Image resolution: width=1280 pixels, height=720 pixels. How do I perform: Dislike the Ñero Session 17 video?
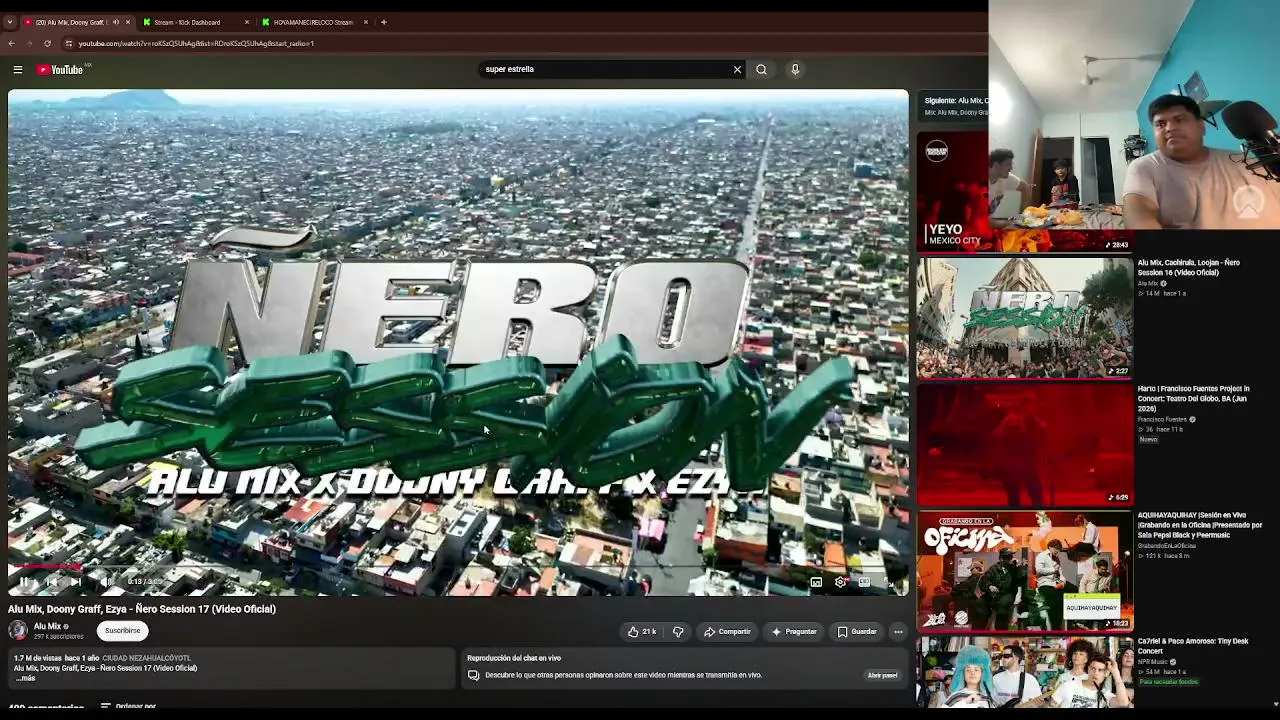click(678, 632)
